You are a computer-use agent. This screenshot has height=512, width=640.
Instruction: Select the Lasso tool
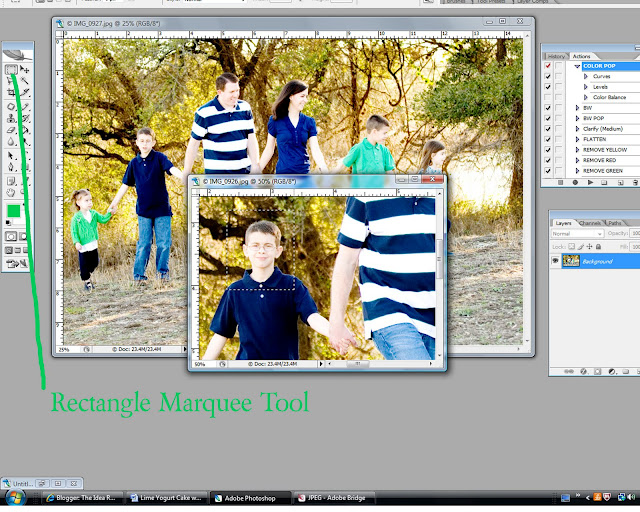10,81
